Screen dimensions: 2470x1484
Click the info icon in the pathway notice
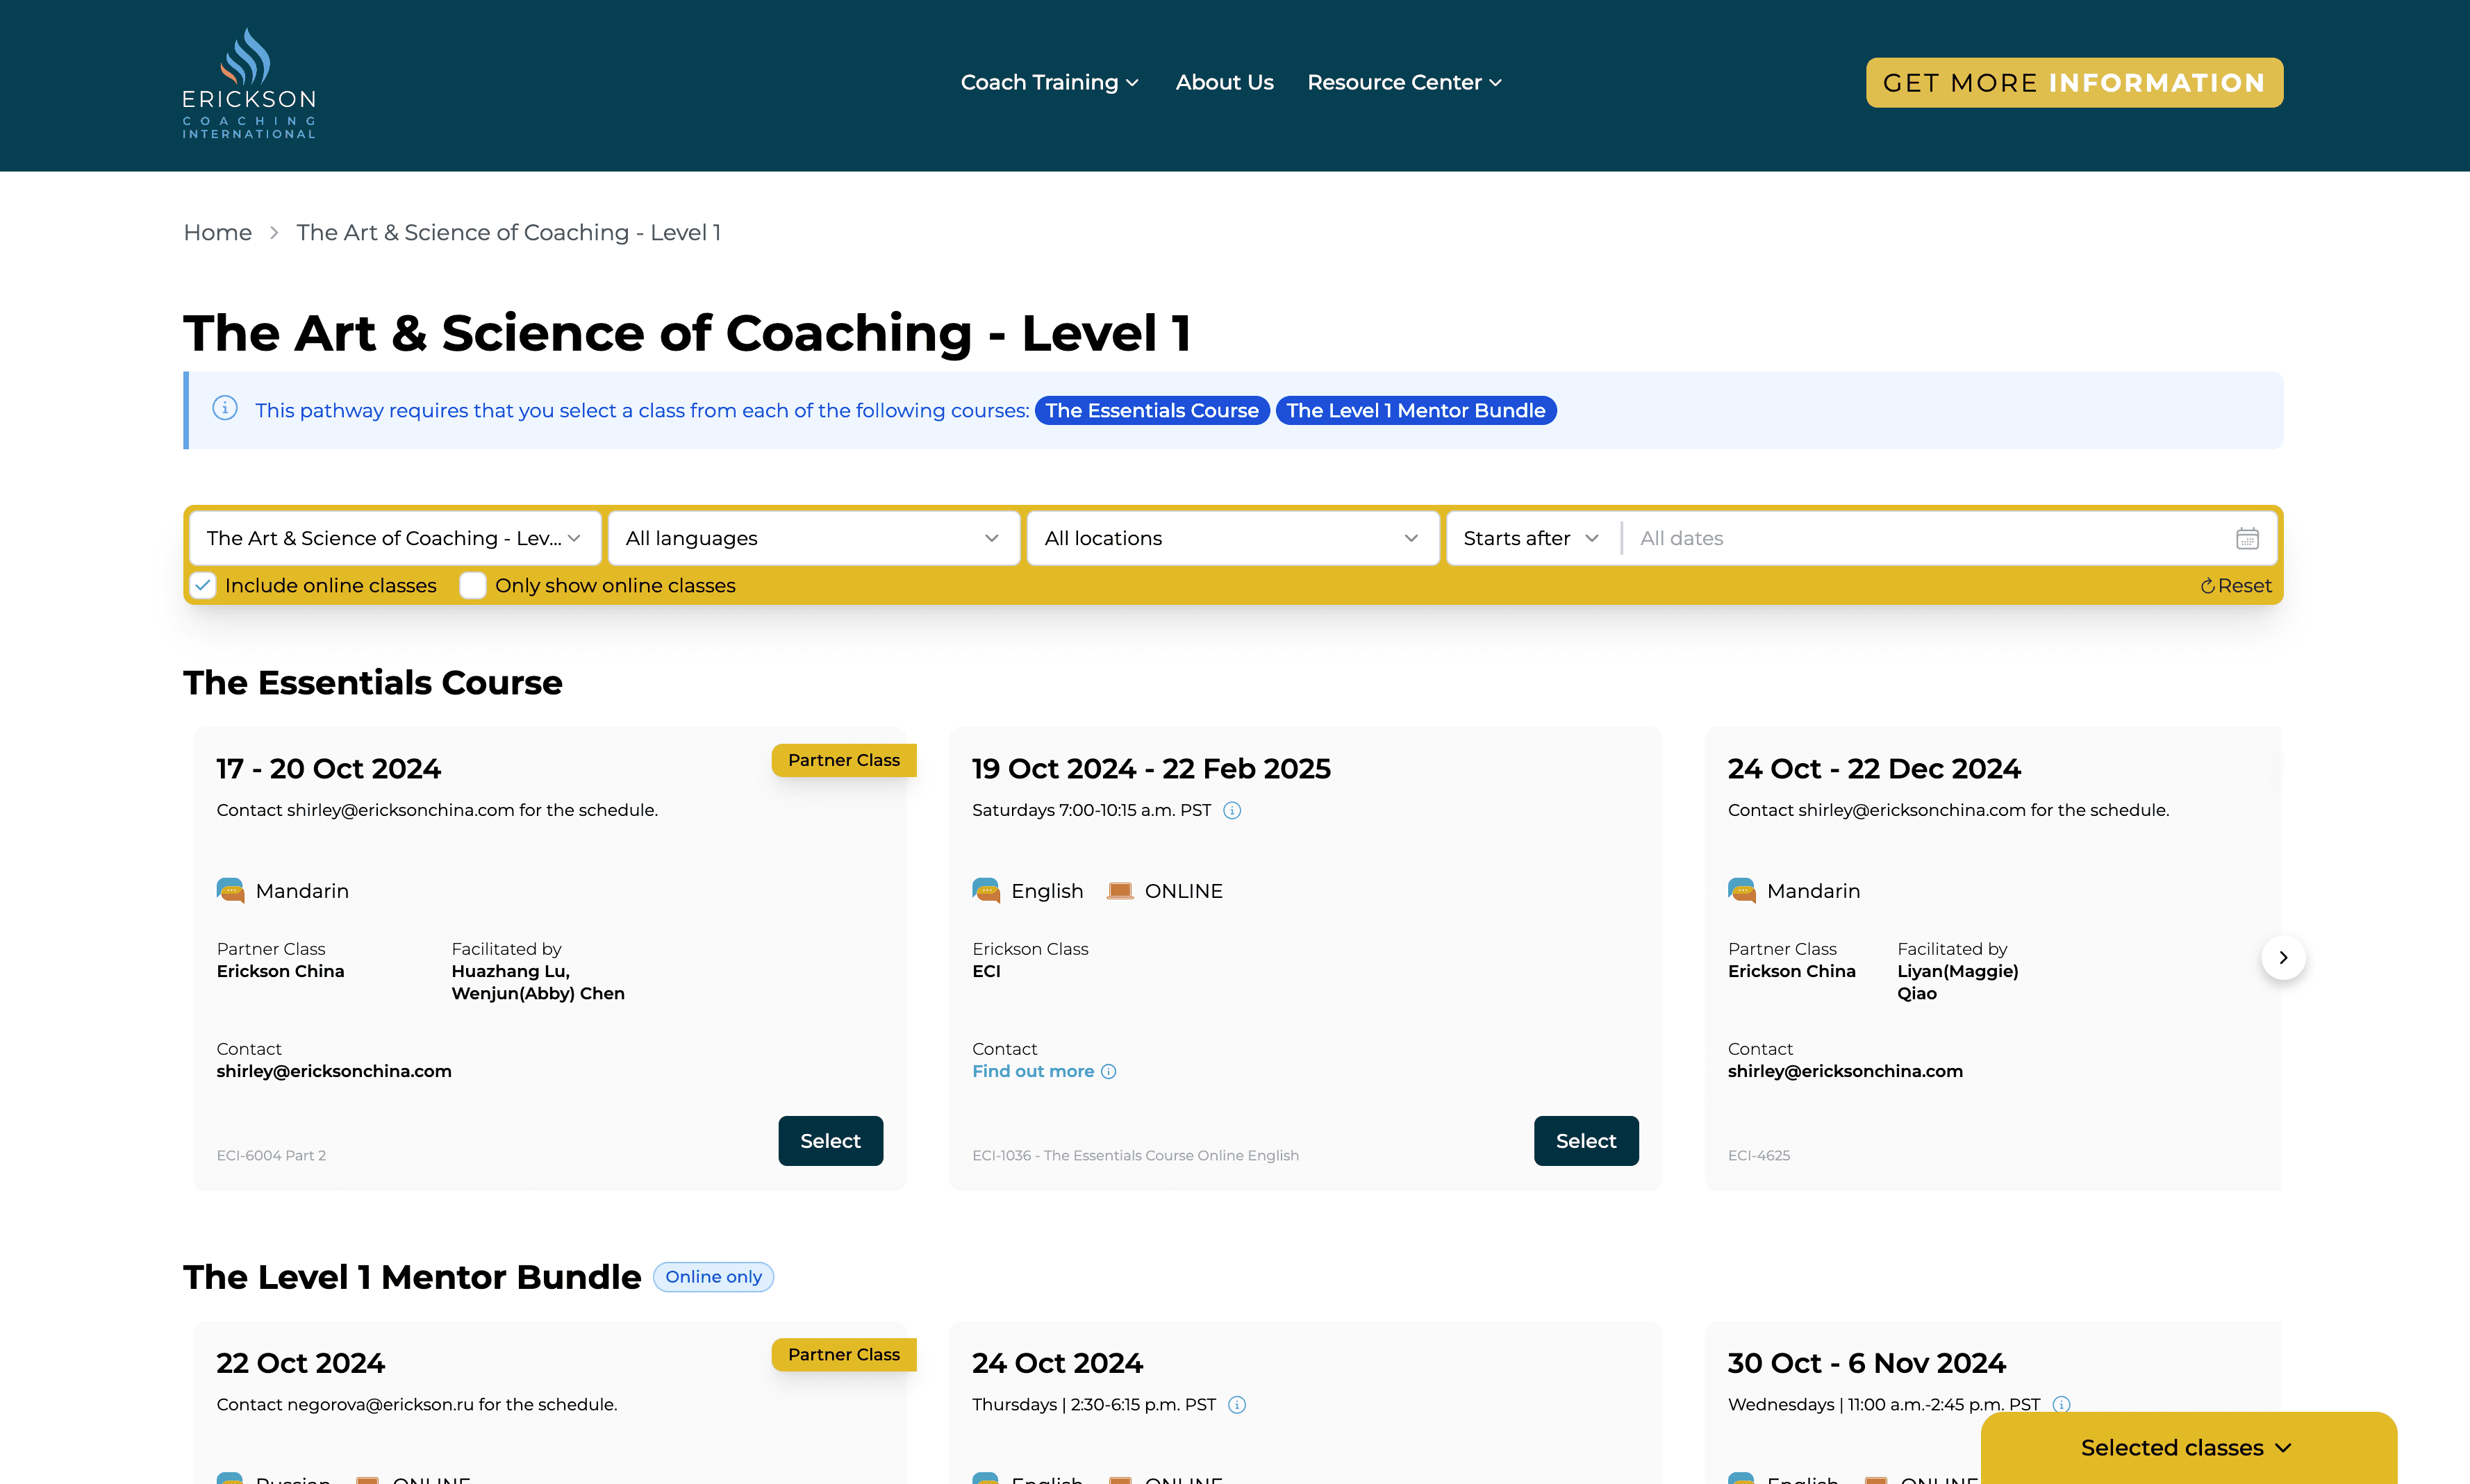click(x=225, y=408)
